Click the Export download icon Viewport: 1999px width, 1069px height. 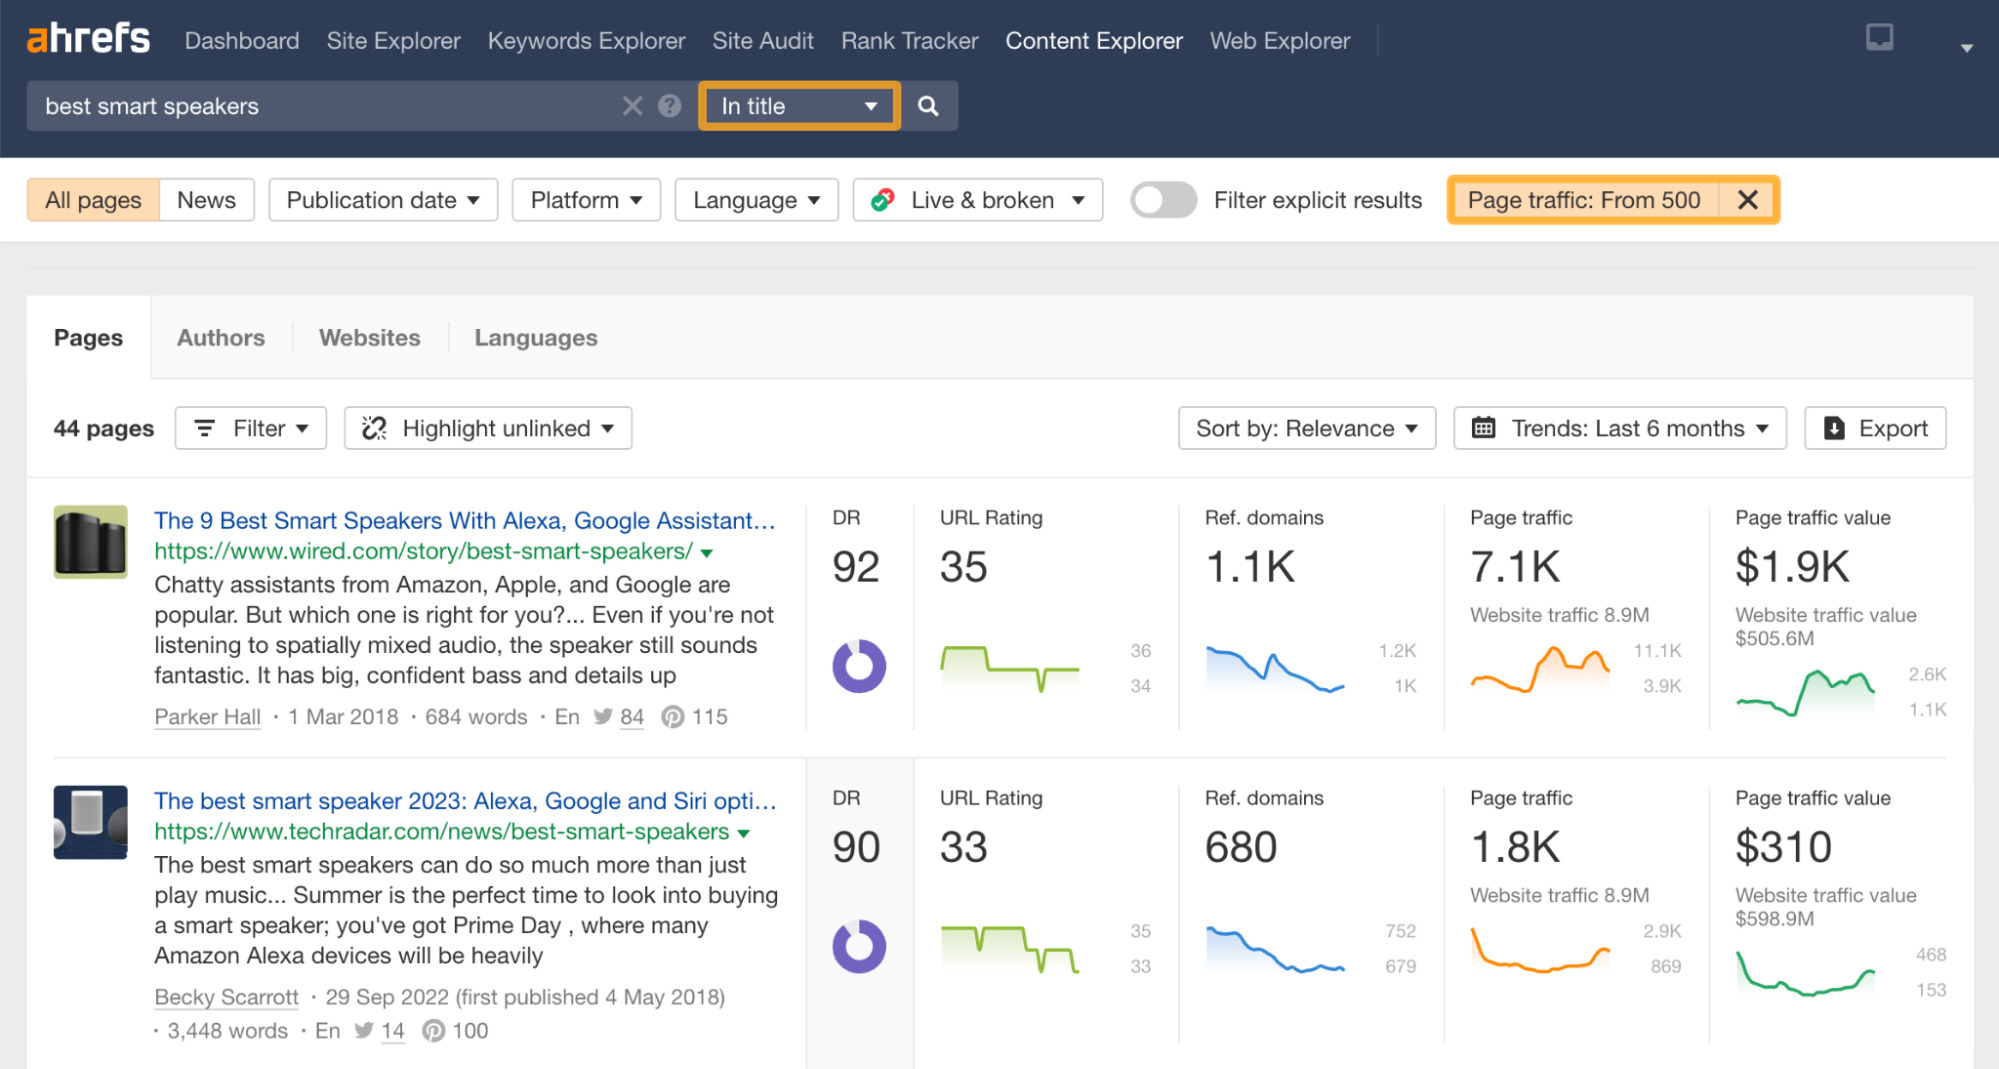1834,428
